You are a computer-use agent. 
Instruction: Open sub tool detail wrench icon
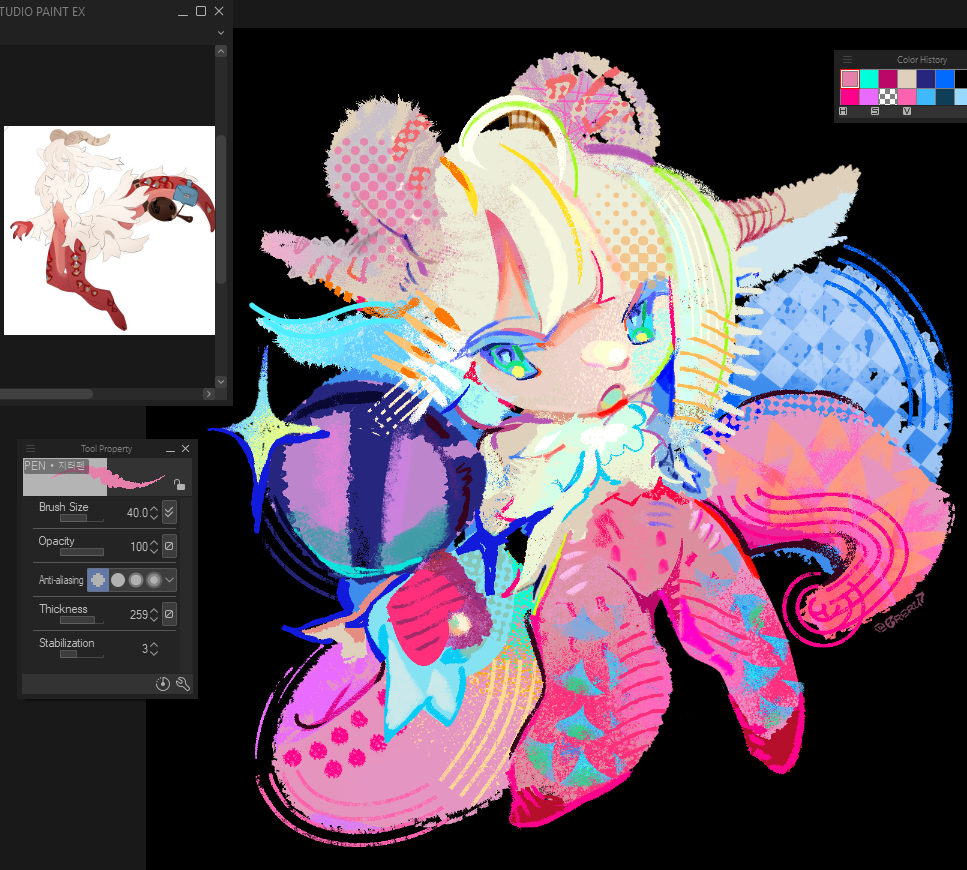[x=183, y=684]
